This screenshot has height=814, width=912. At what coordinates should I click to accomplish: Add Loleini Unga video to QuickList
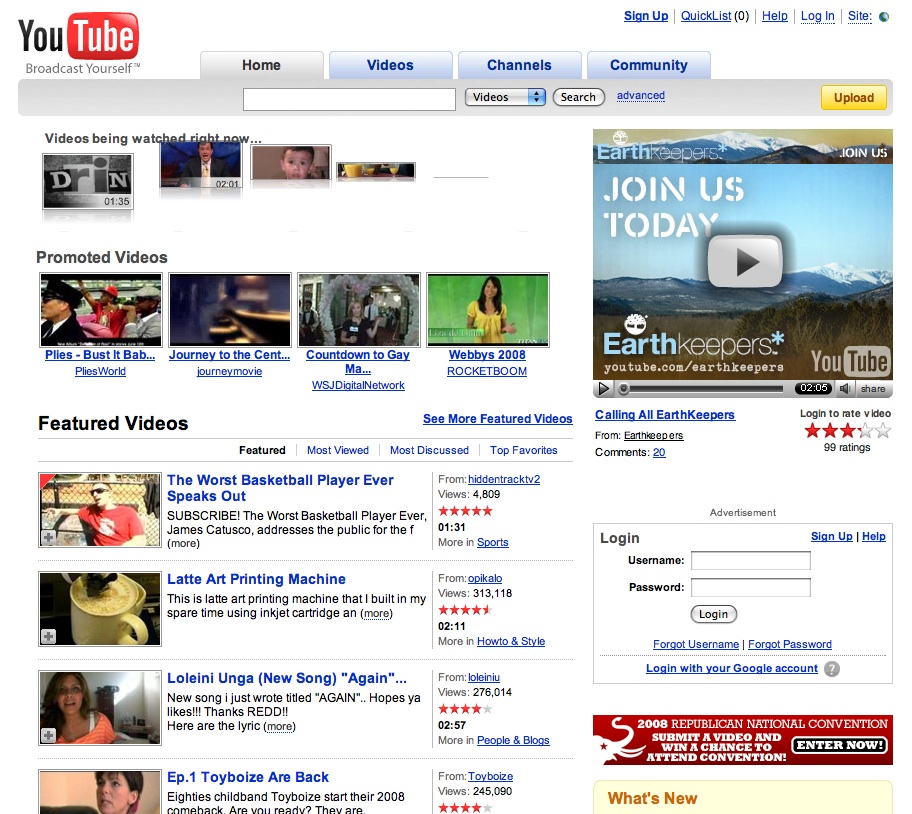pyautogui.click(x=49, y=736)
